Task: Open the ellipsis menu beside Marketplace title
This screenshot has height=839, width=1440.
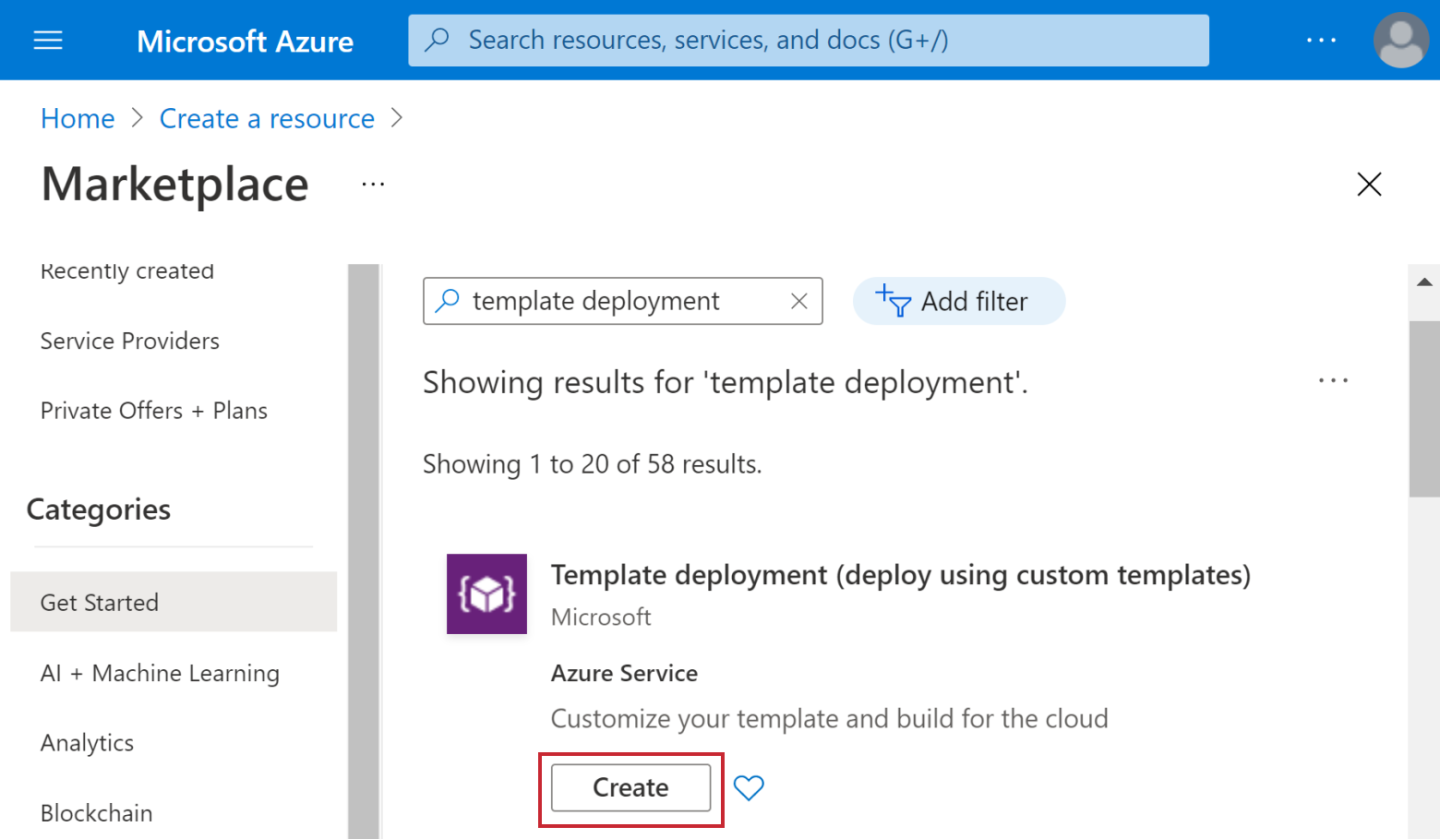Action: point(372,184)
